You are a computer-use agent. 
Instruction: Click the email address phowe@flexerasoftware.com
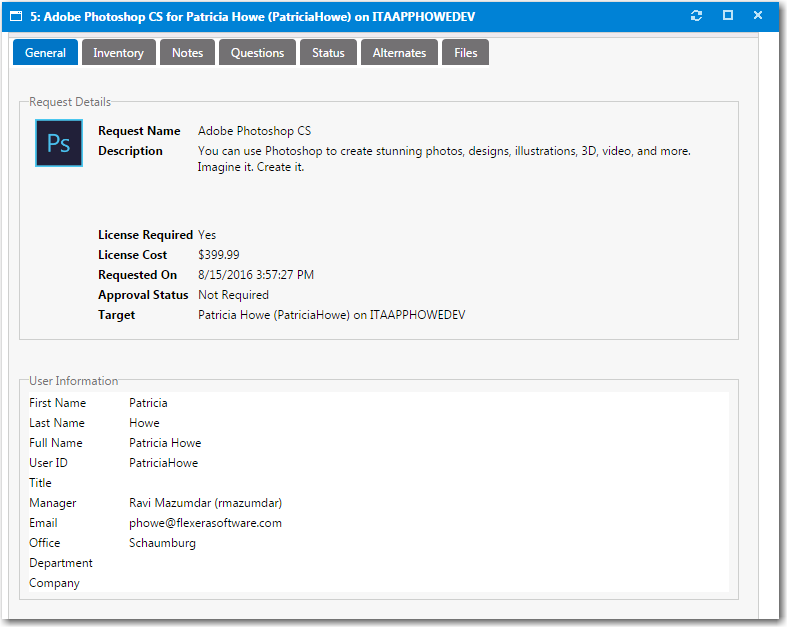[205, 523]
